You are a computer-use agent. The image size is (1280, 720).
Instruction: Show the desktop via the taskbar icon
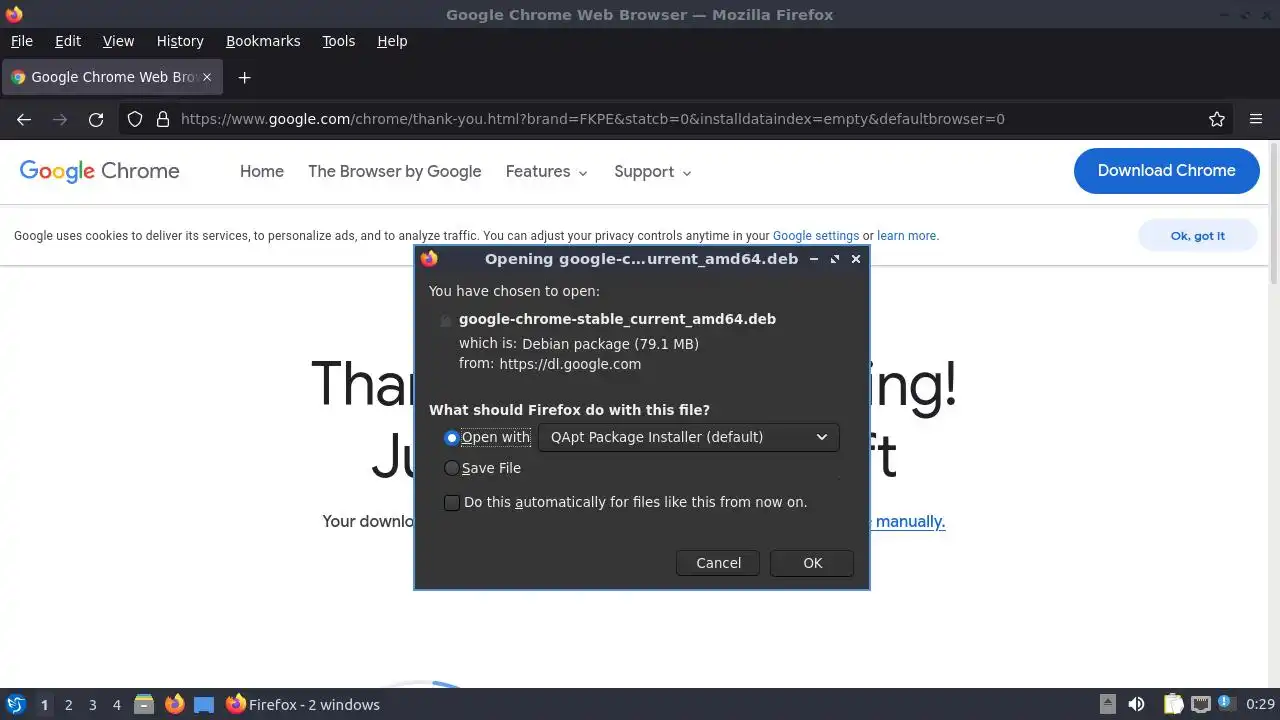(204, 704)
